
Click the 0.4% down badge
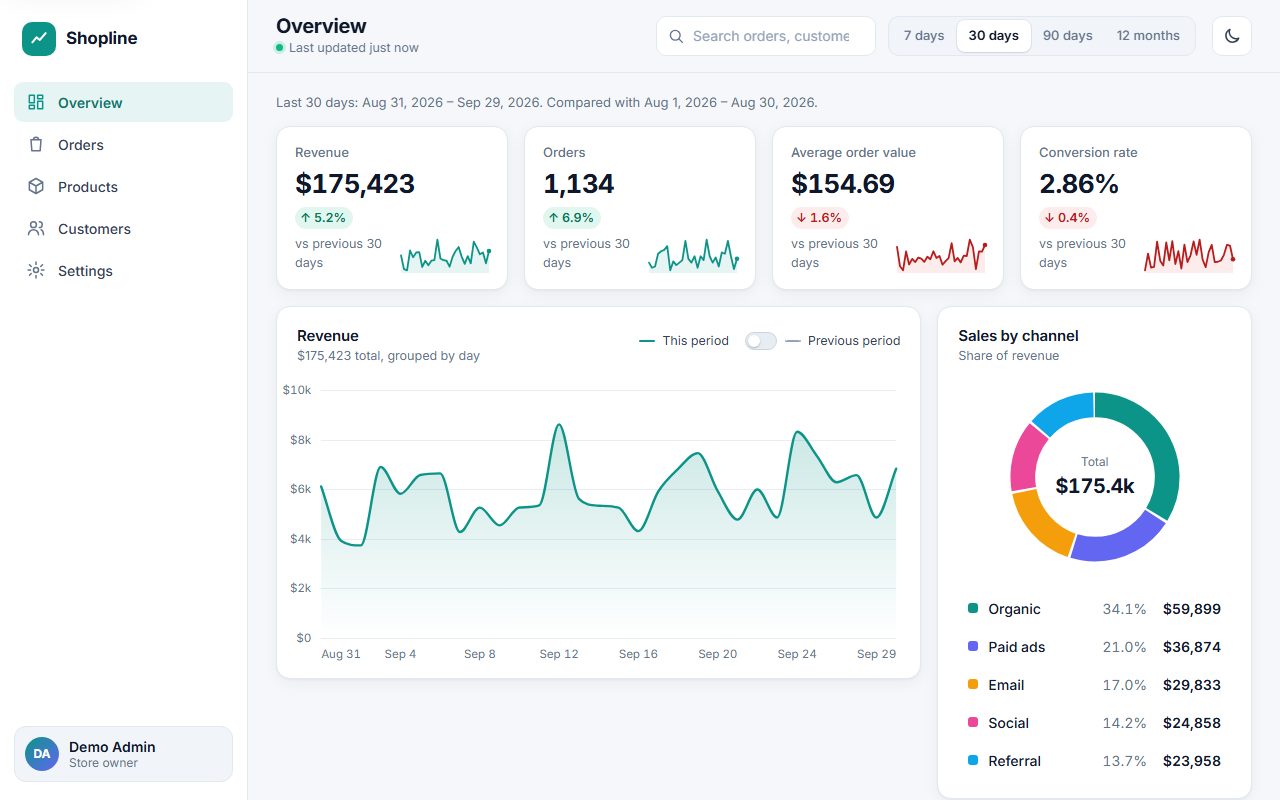(x=1068, y=218)
